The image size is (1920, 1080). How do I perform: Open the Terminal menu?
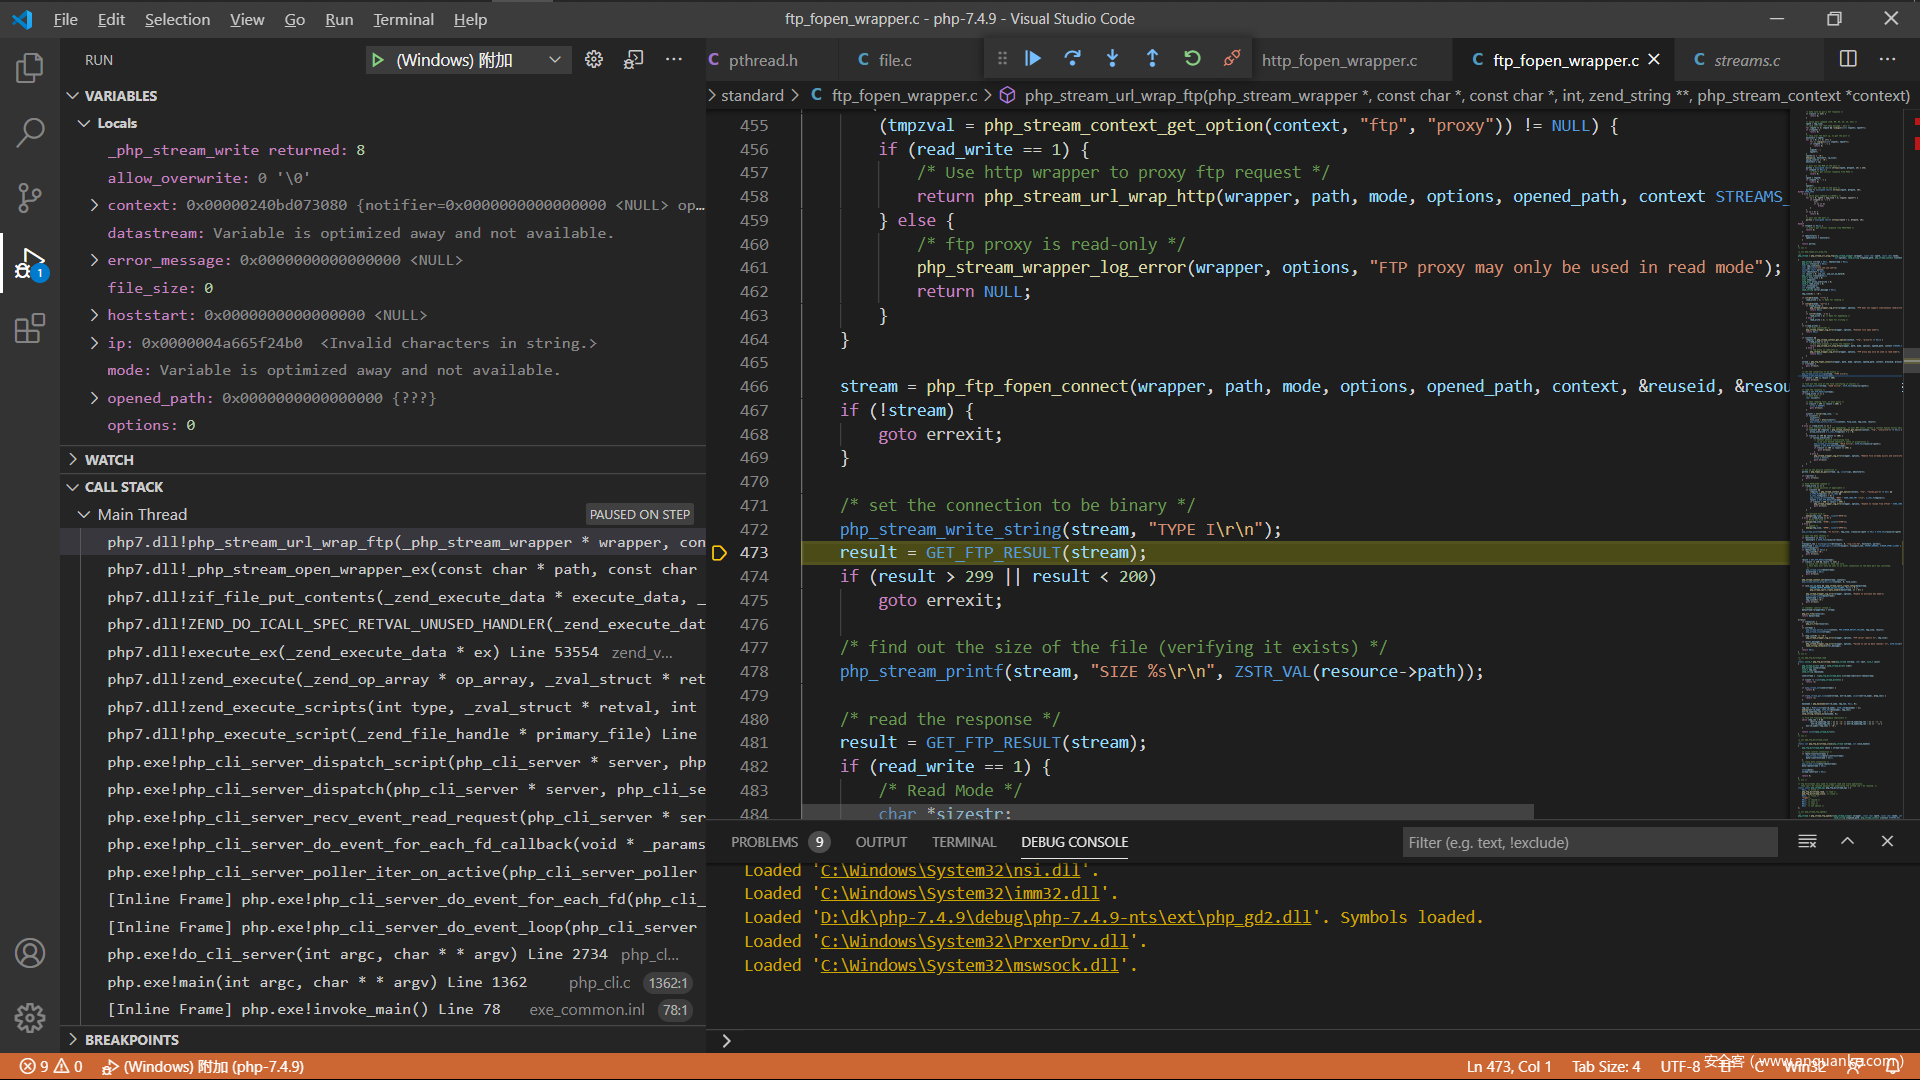click(403, 19)
